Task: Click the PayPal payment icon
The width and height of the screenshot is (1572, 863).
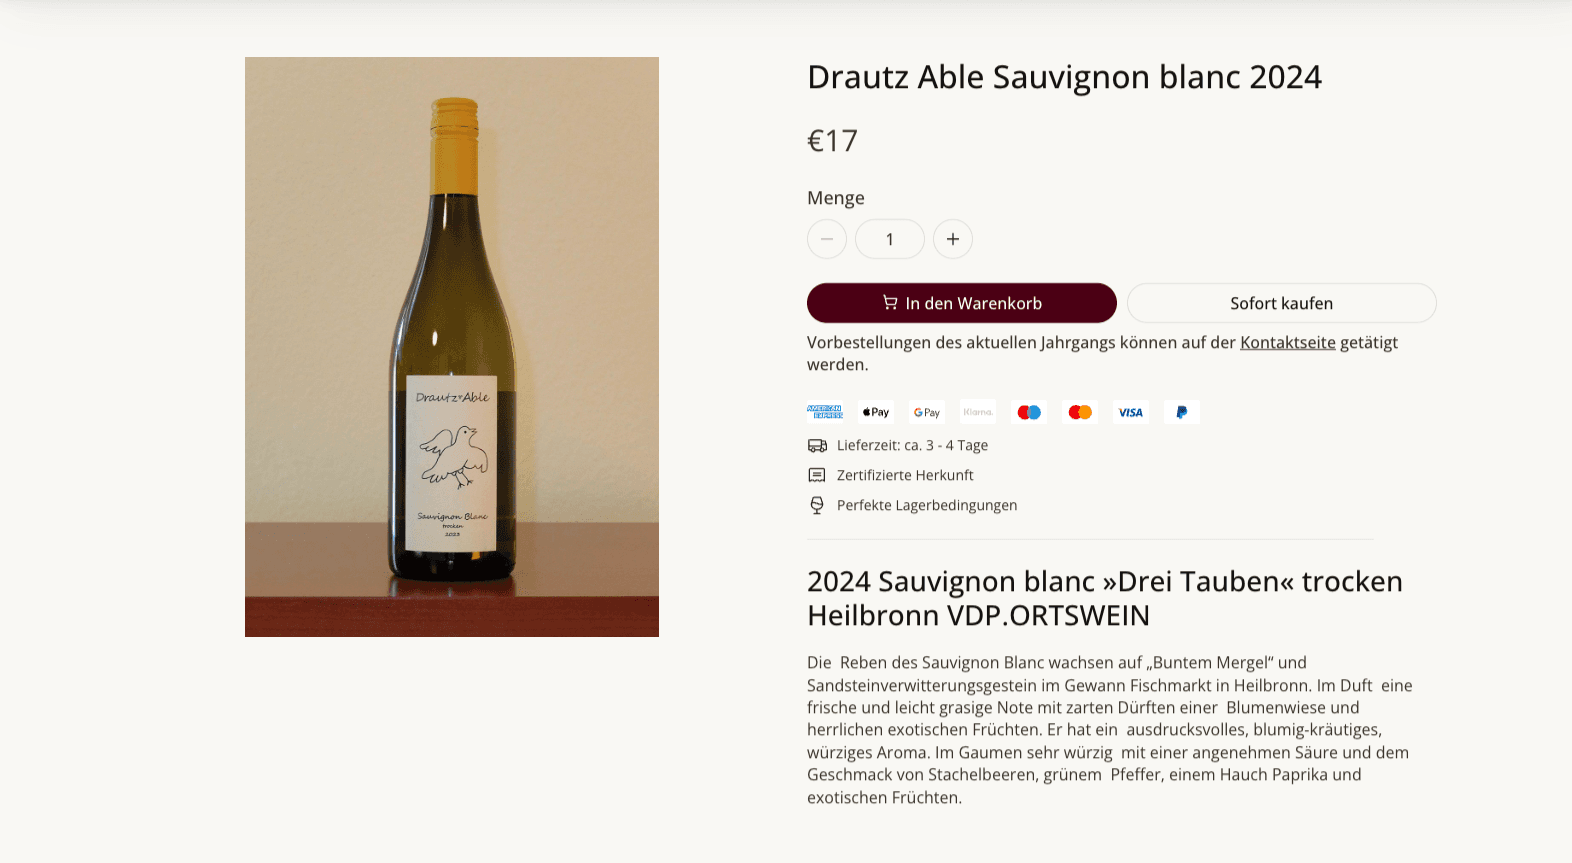Action: (x=1182, y=412)
